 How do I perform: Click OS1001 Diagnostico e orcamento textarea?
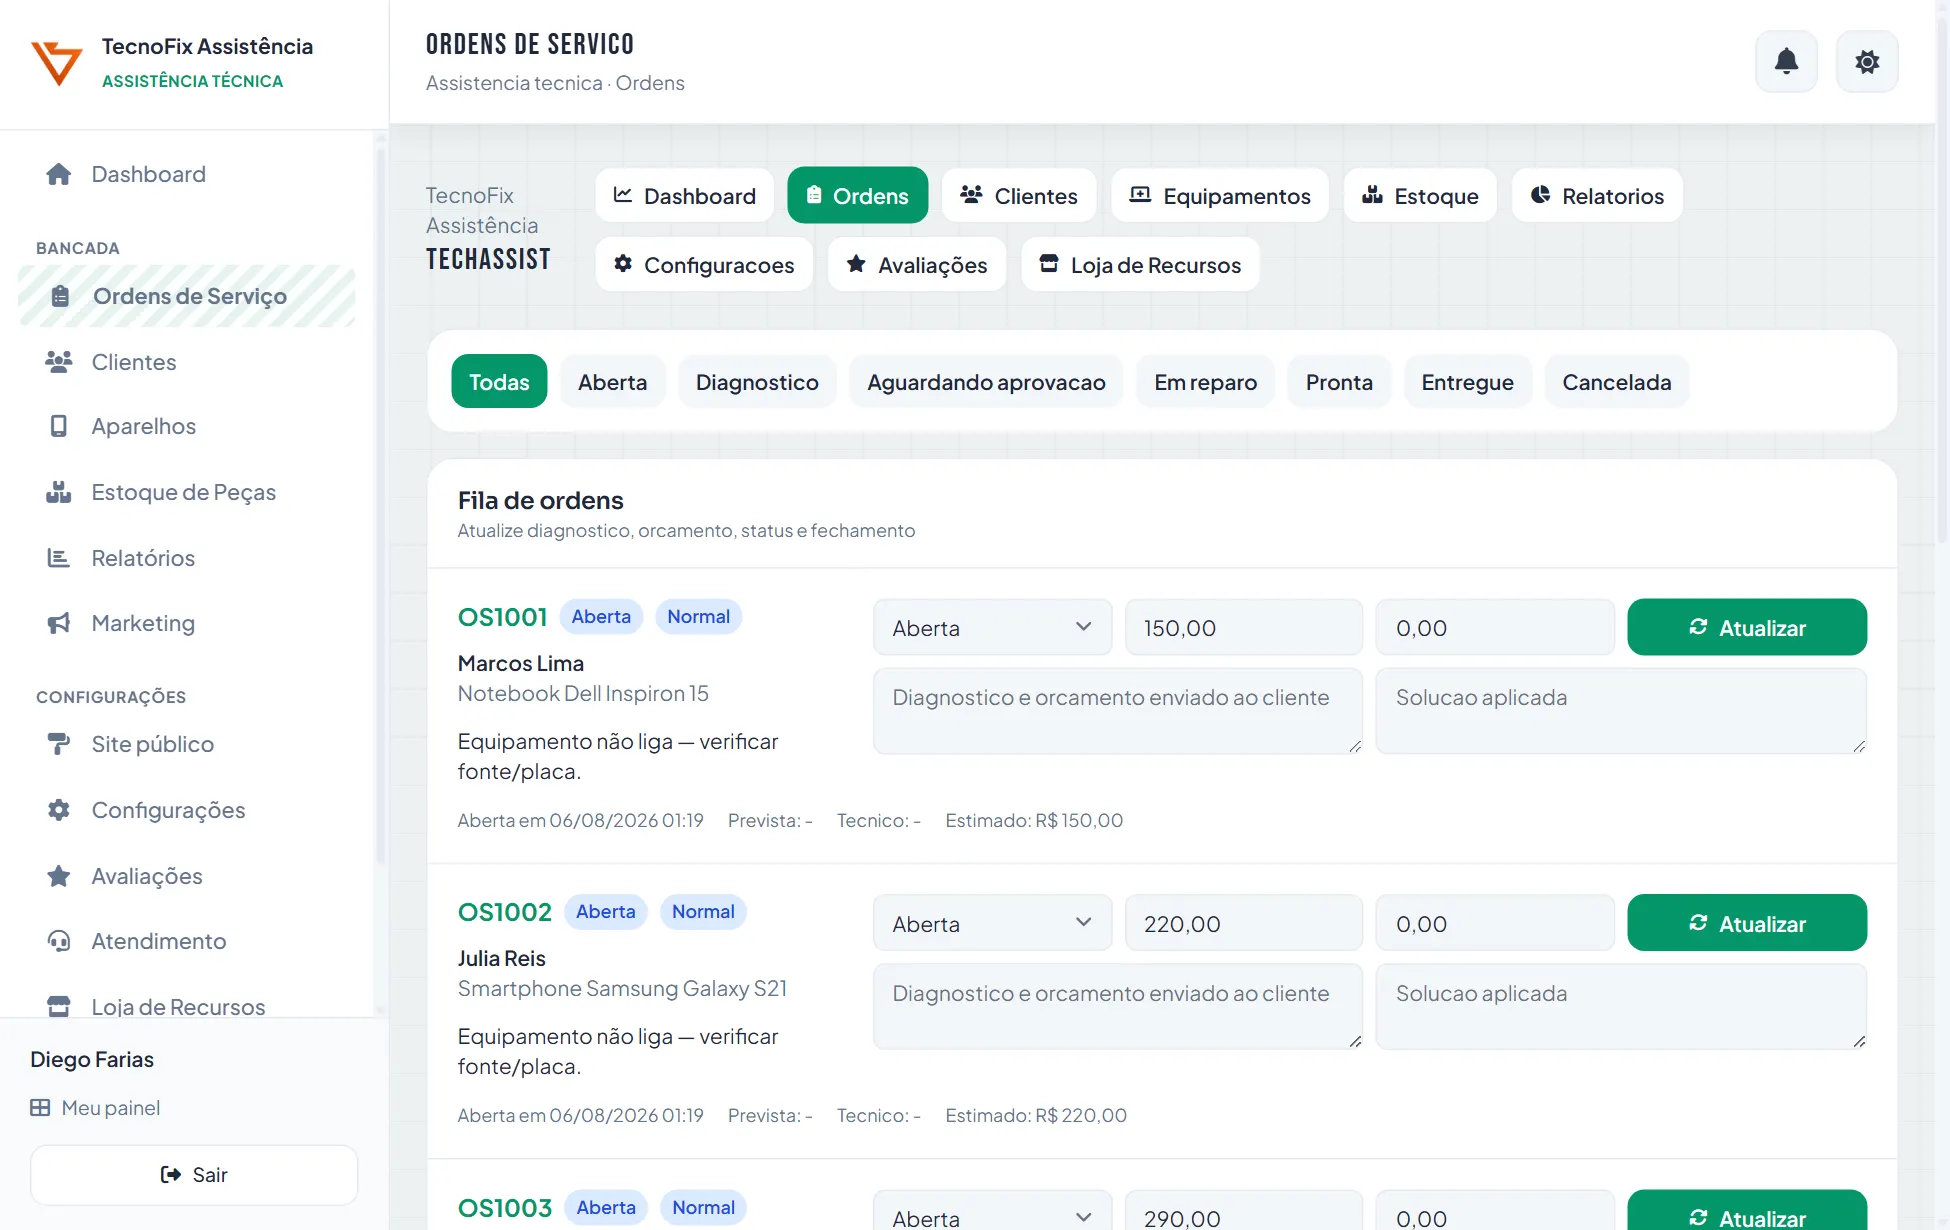tap(1118, 711)
